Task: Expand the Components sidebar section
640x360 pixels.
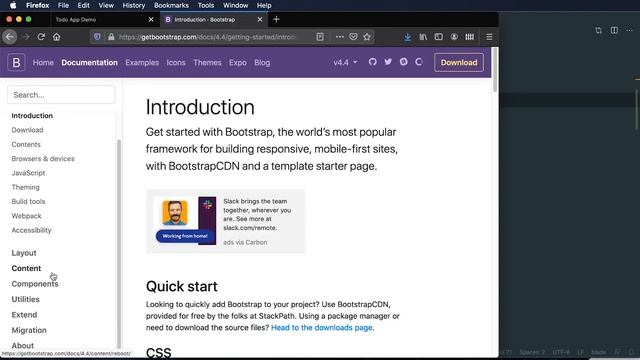Action: point(35,284)
